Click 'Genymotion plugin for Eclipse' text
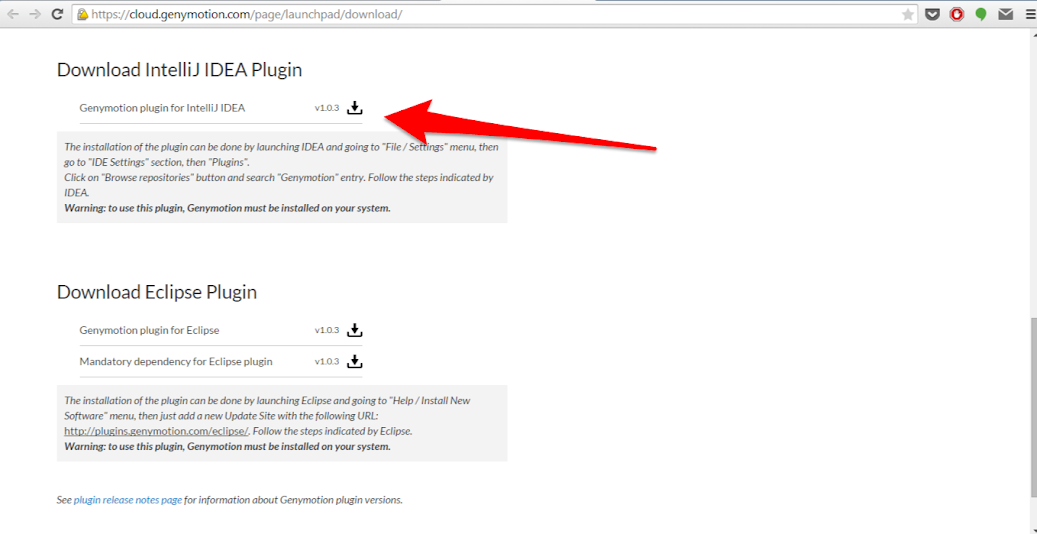The width and height of the screenshot is (1037, 534). [x=149, y=330]
